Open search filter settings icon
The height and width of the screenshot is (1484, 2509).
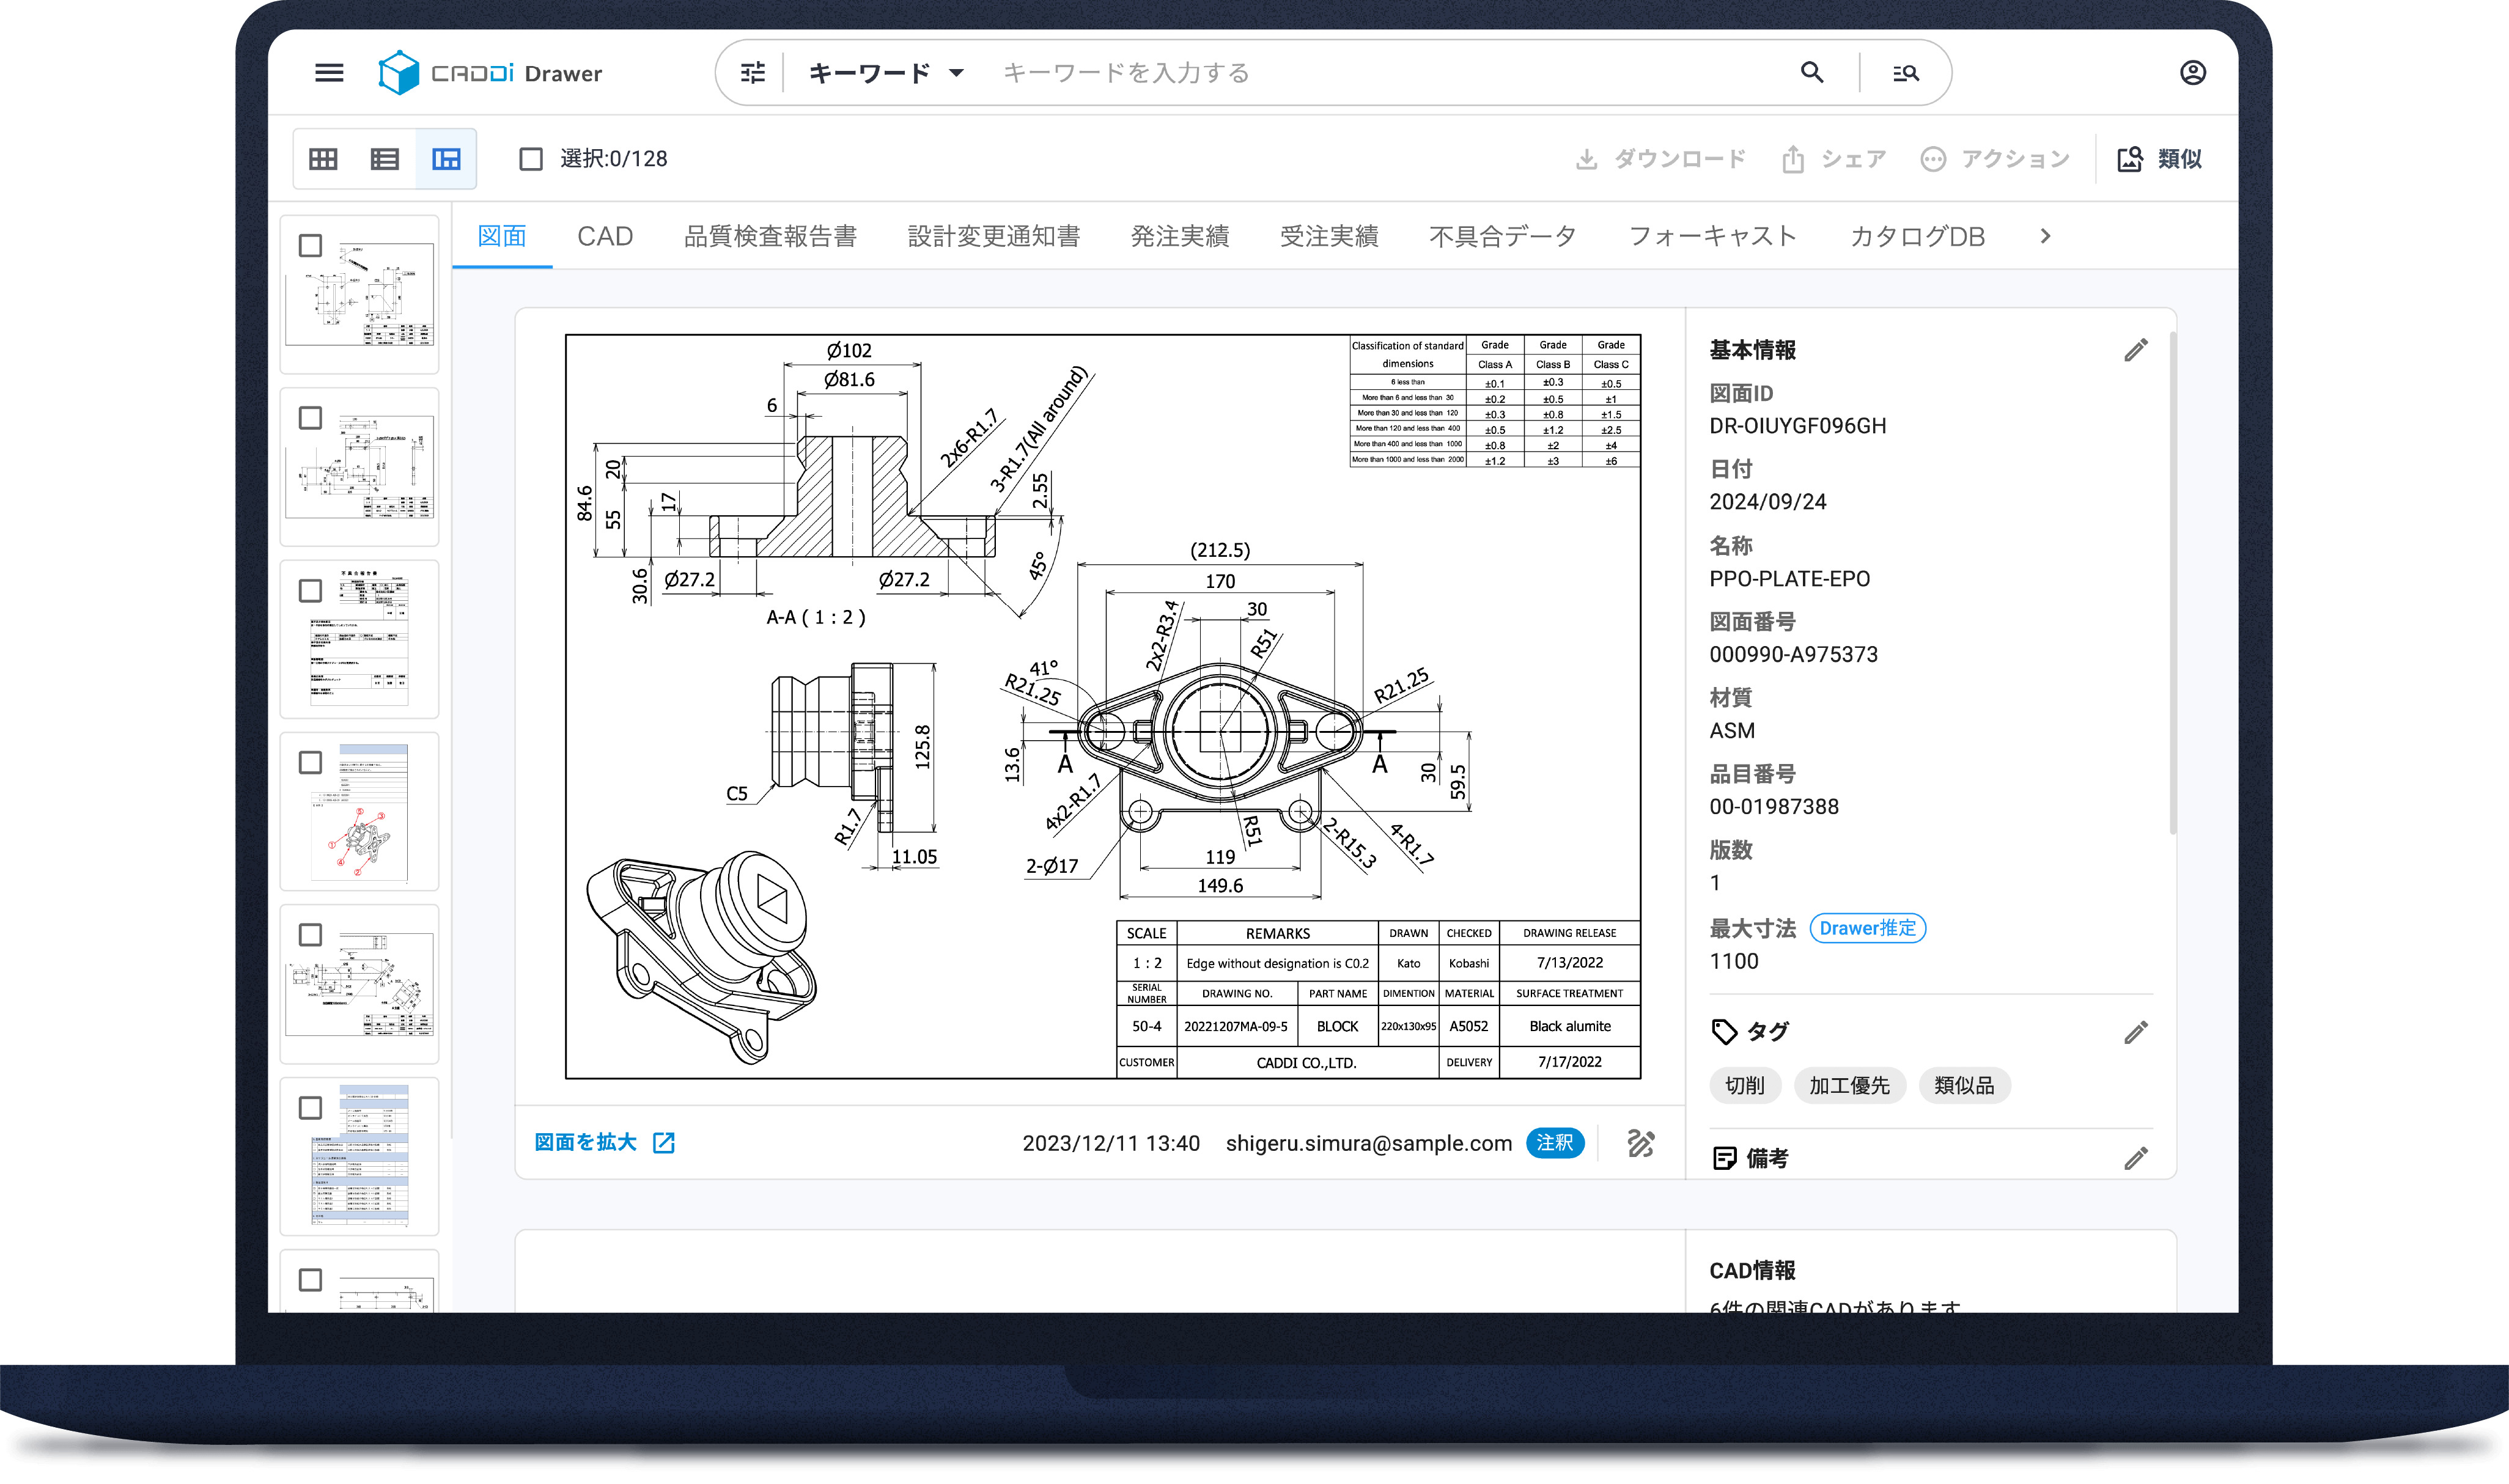(x=752, y=73)
